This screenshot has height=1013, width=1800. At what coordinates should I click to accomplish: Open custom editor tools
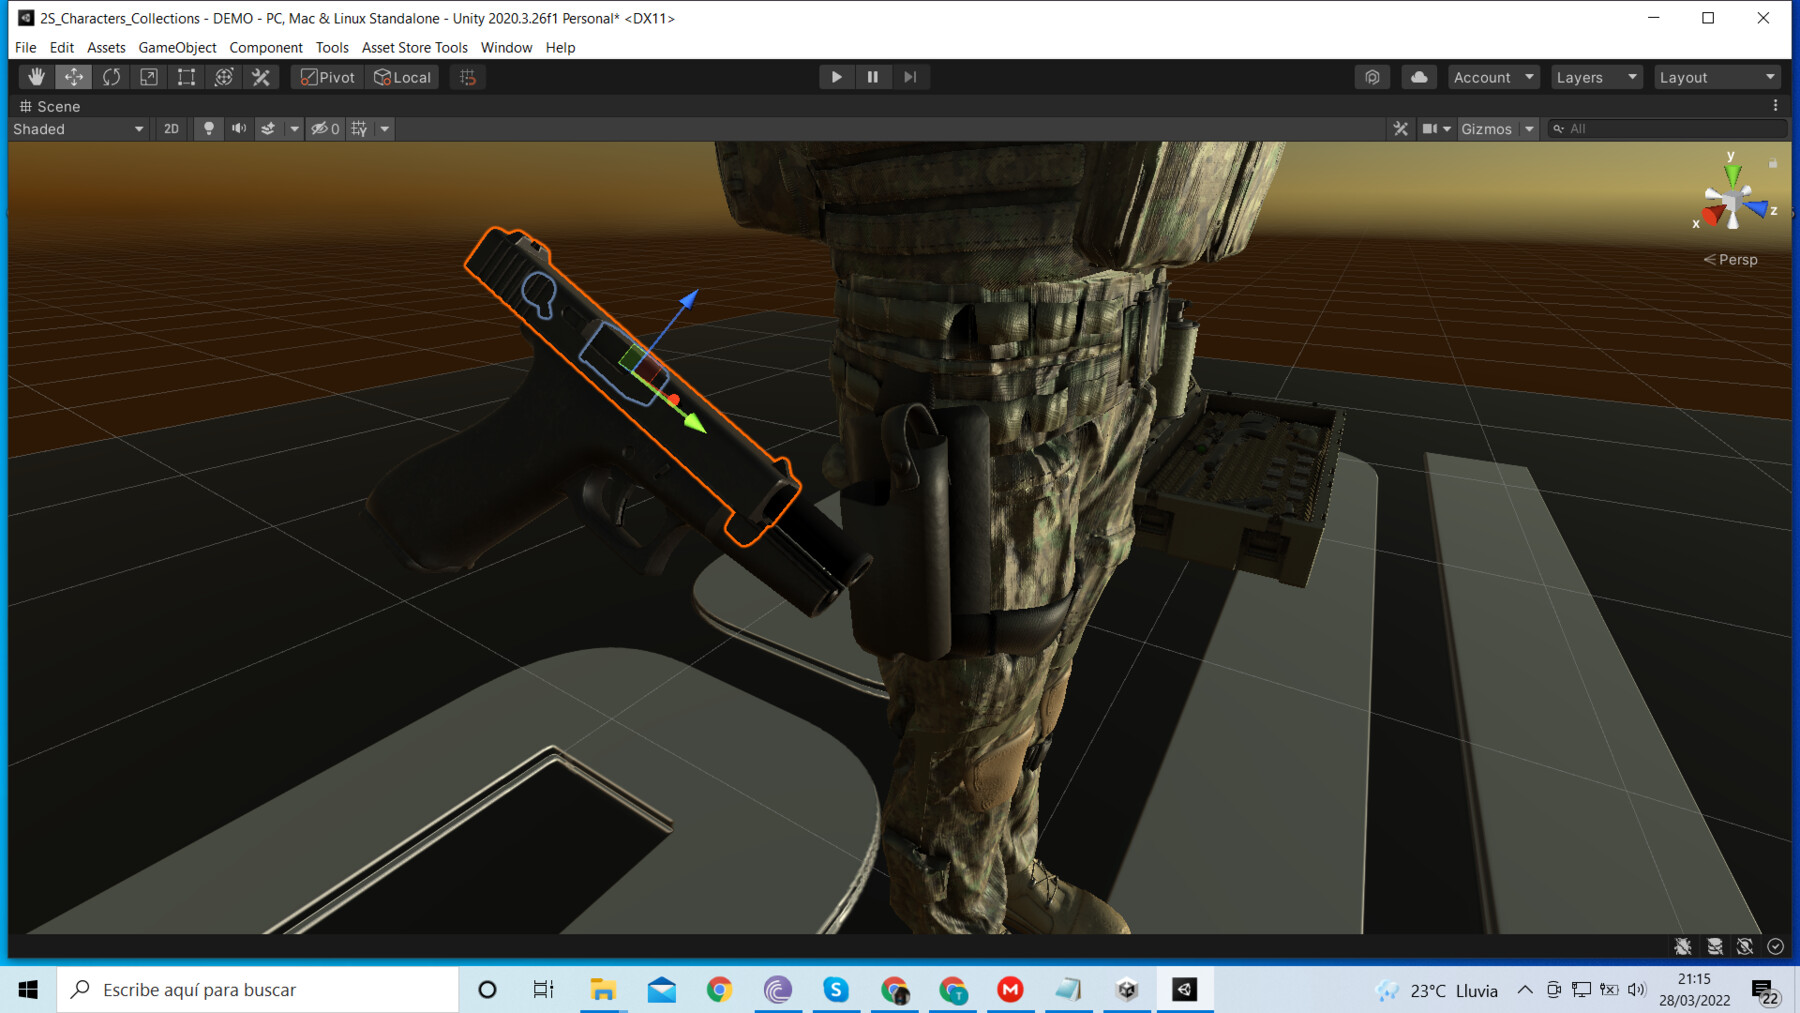[x=261, y=77]
